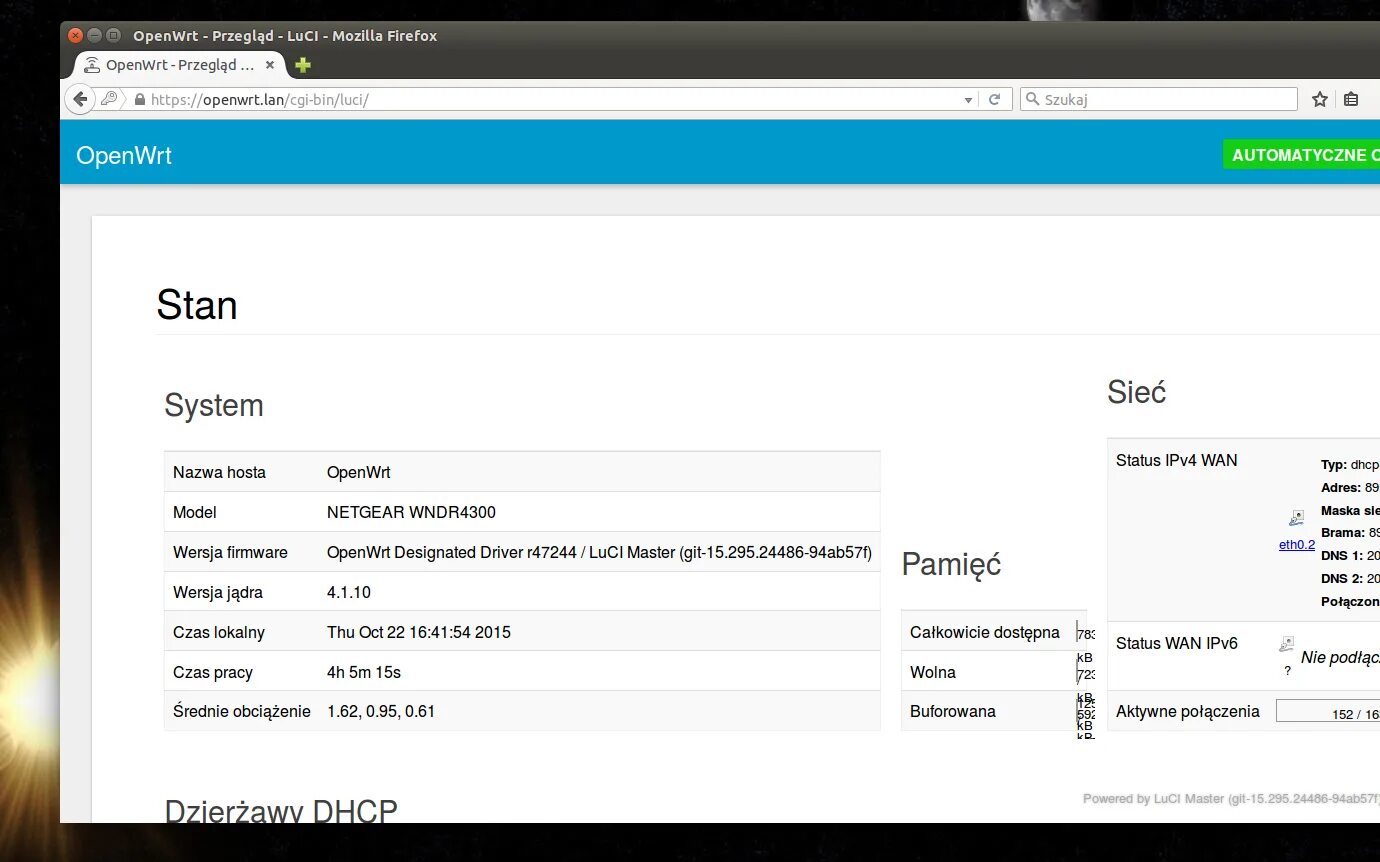Click the green AUTOMATYCZNE refresh button
Viewport: 1380px width, 862px height.
(1301, 155)
